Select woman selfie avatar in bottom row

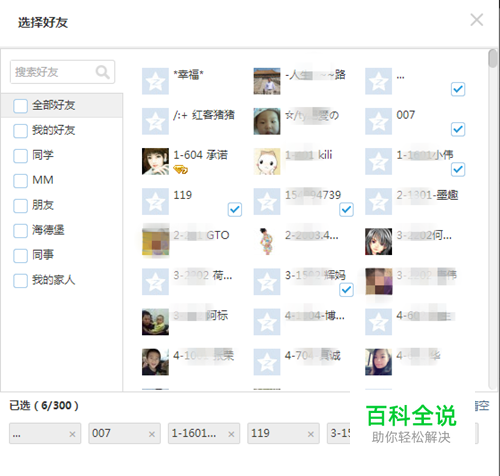point(378,362)
